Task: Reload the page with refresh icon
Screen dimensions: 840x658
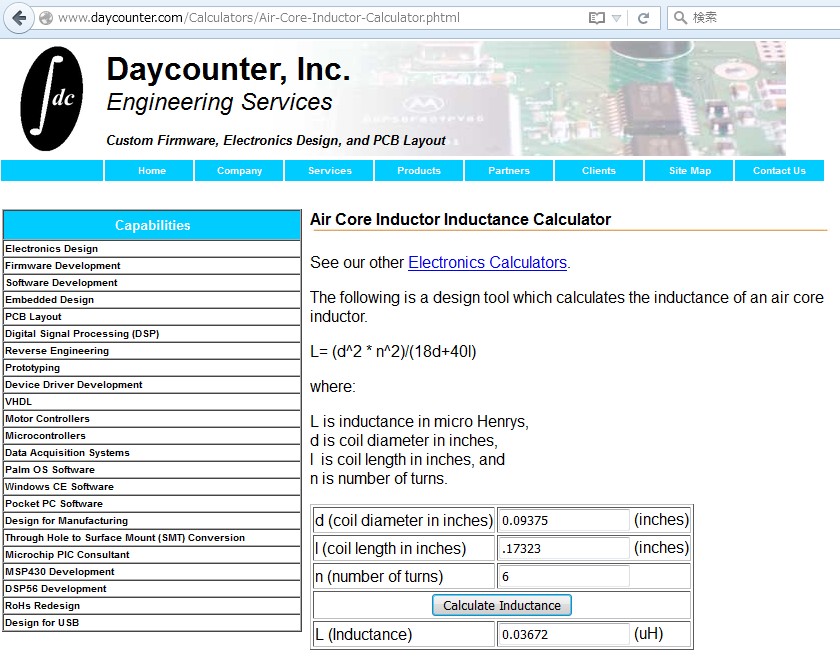Action: point(643,18)
